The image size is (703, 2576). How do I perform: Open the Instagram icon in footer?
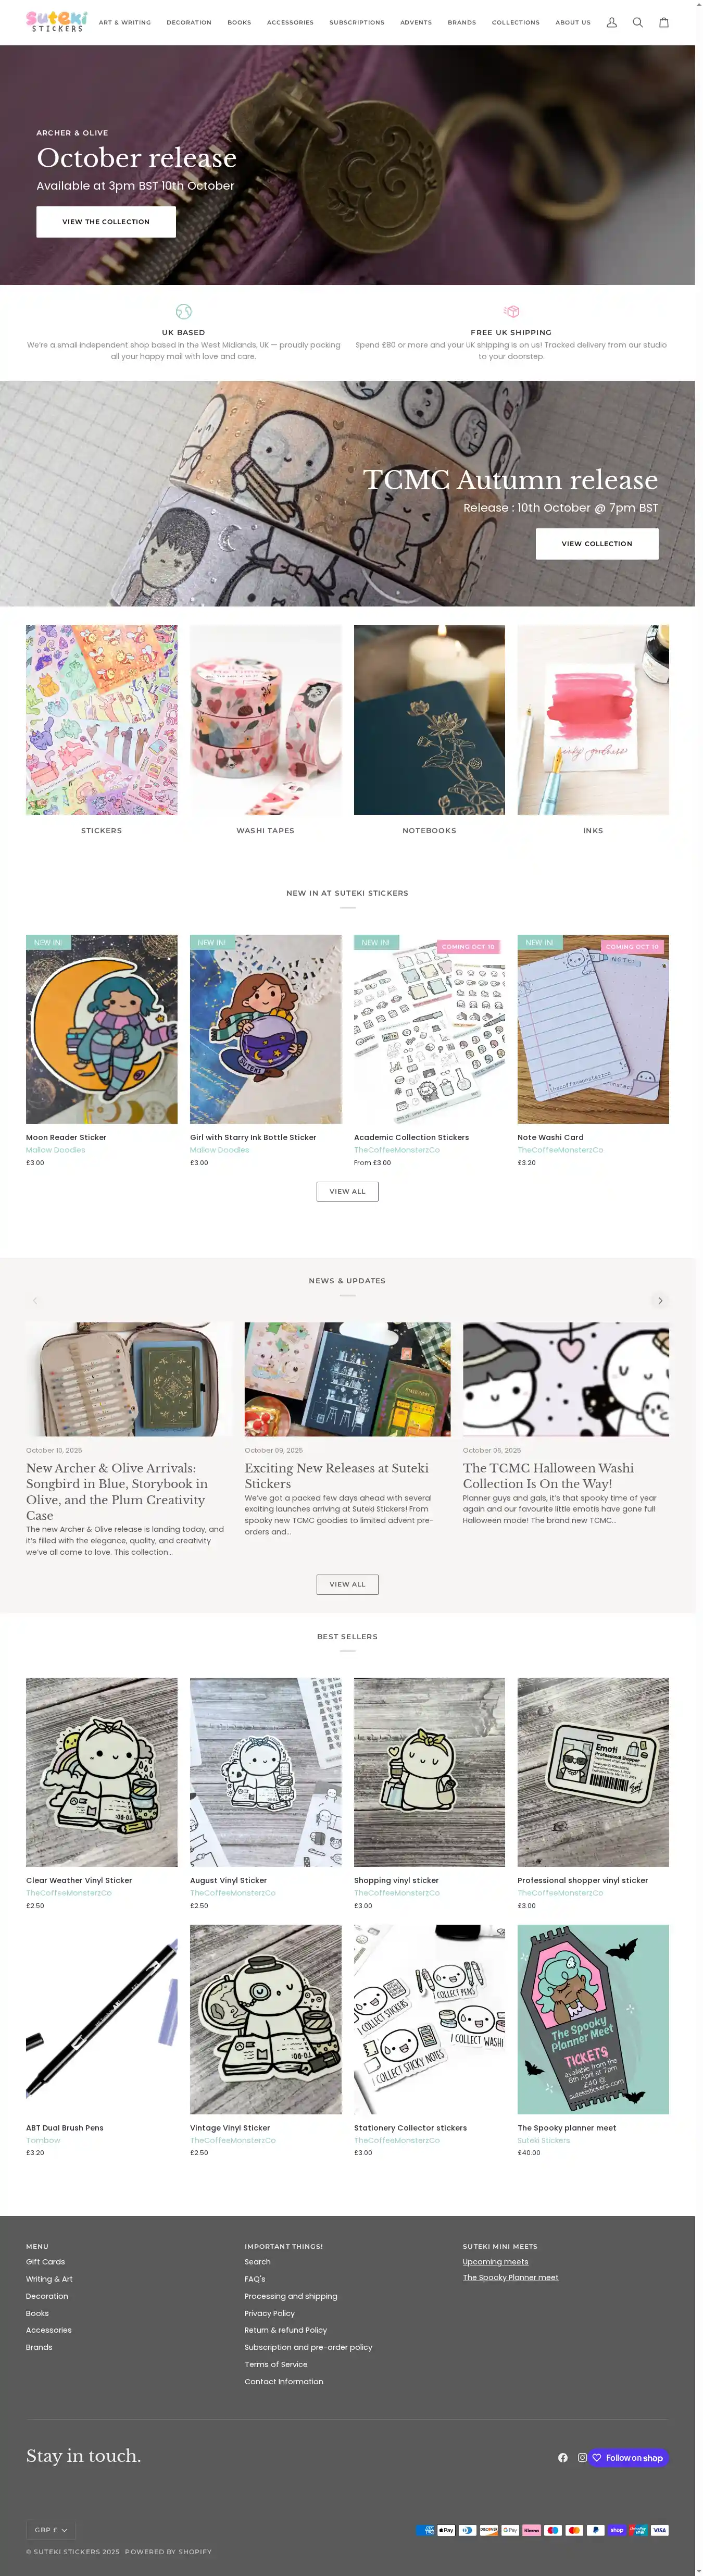pos(582,2457)
